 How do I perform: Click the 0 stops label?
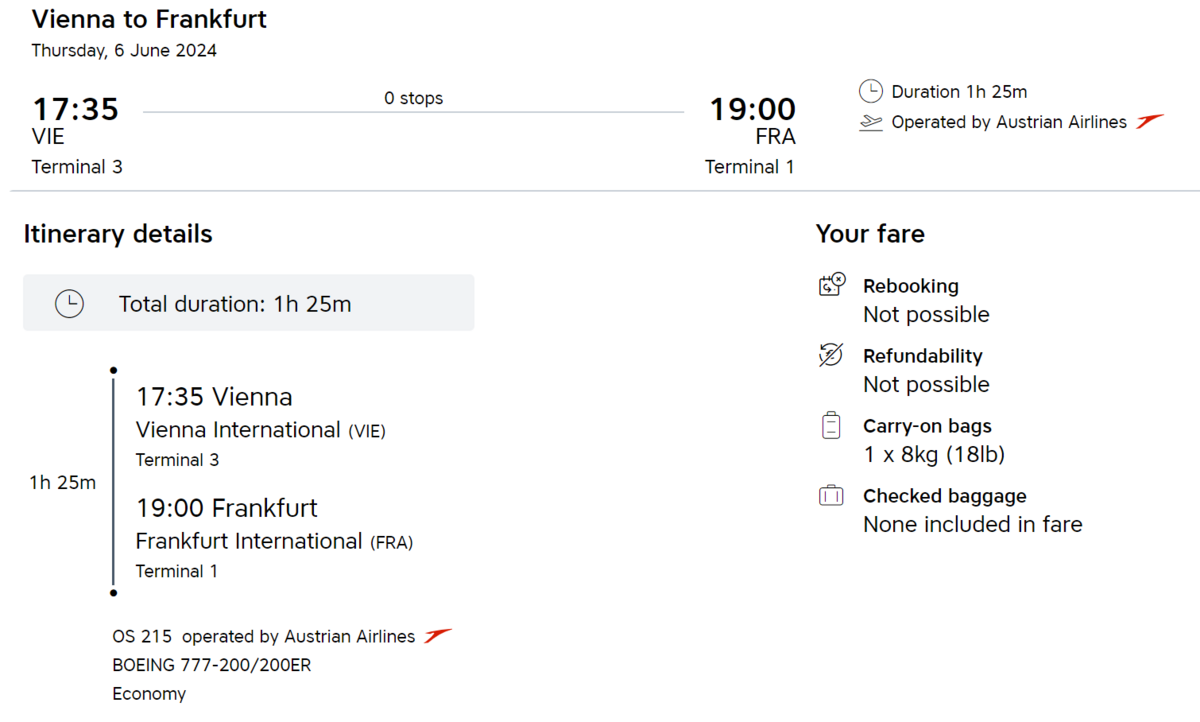pos(413,98)
